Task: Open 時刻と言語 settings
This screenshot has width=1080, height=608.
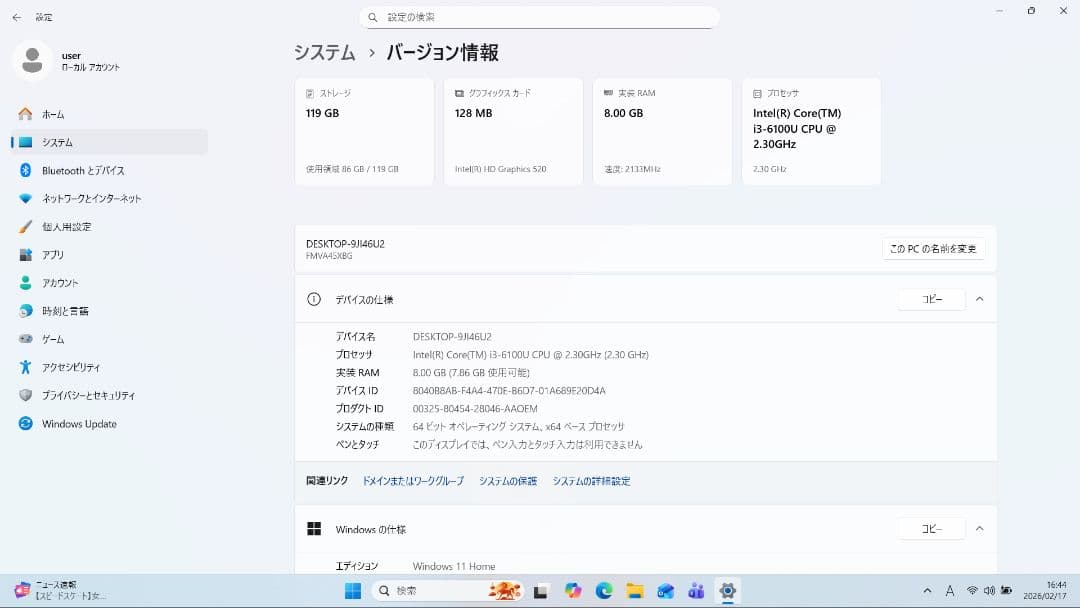Action: click(65, 311)
